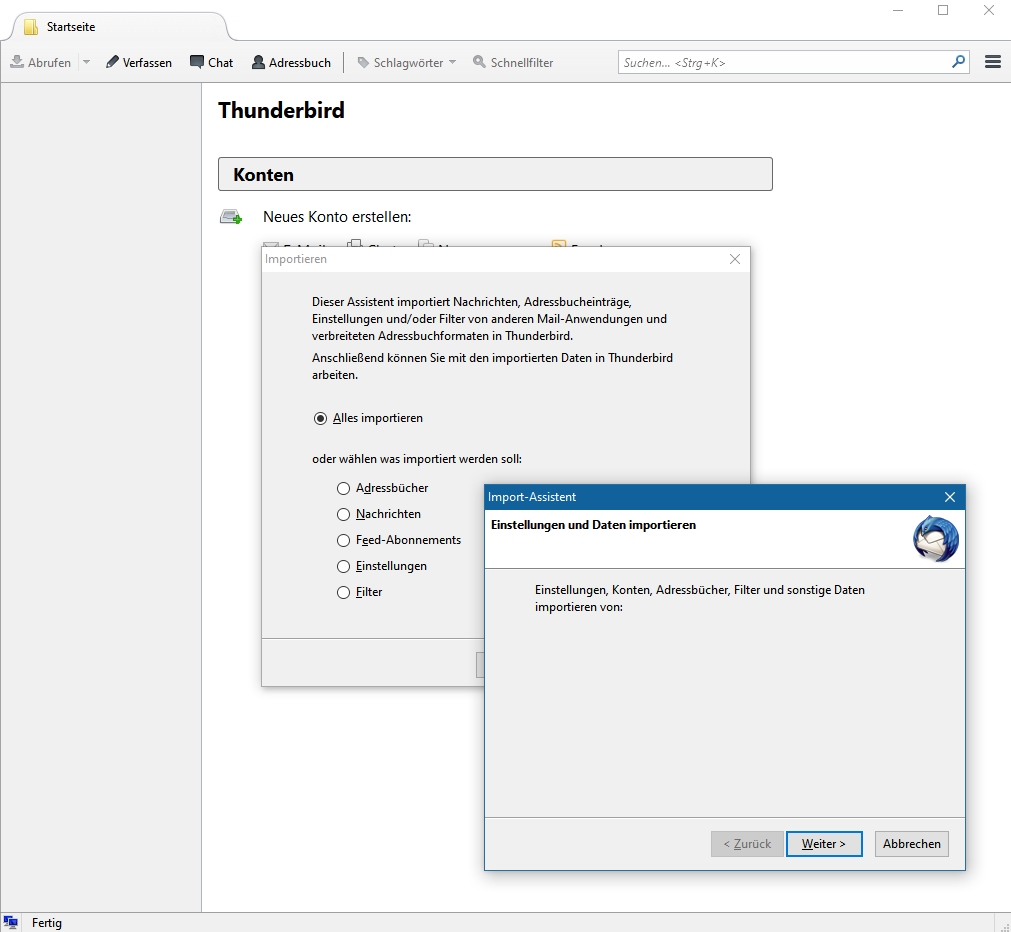This screenshot has height=932, width=1011.
Task: Click the new account icon beside Neues Konto
Action: click(231, 217)
